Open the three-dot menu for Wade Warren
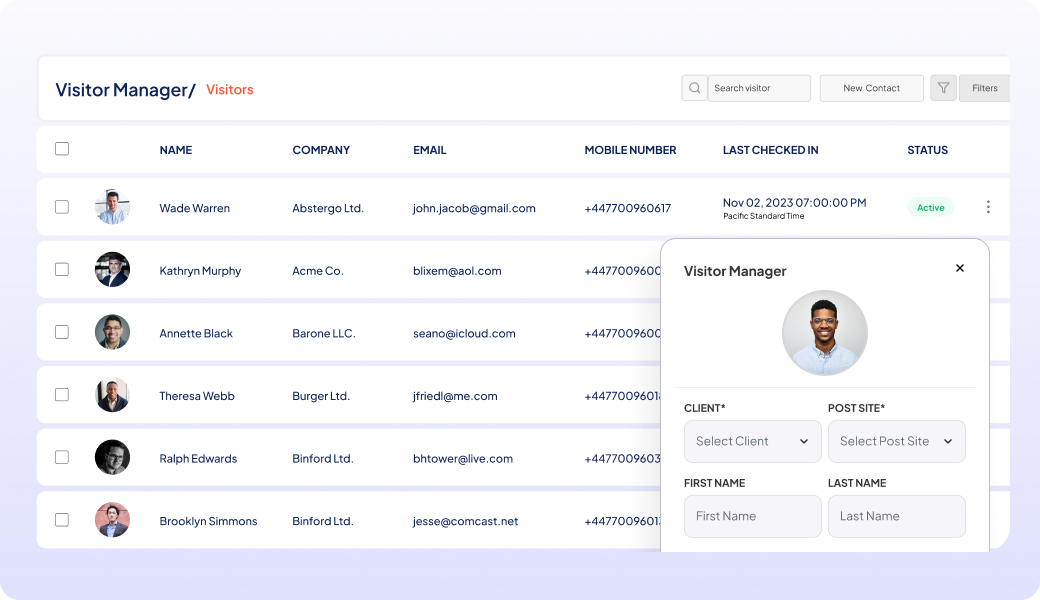The height and width of the screenshot is (600, 1040). pyautogui.click(x=988, y=207)
